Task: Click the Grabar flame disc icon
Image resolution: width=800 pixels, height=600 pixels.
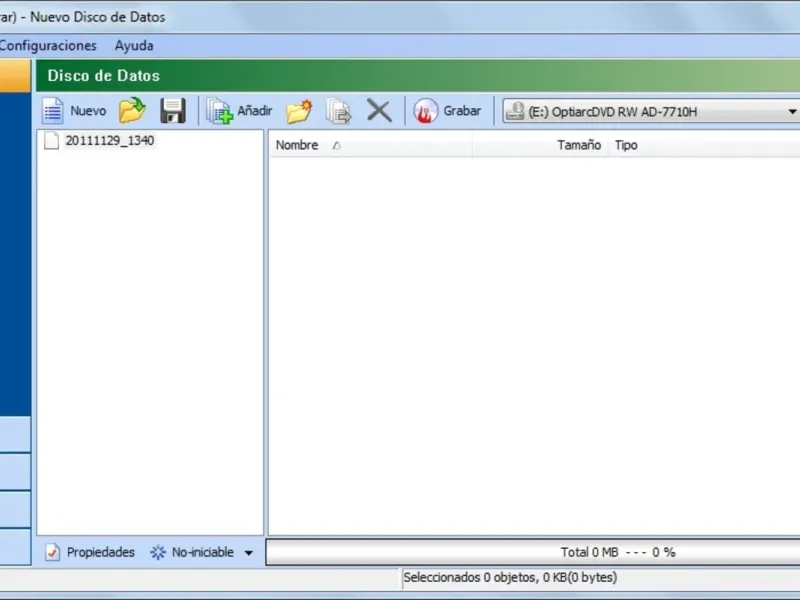Action: pyautogui.click(x=426, y=111)
